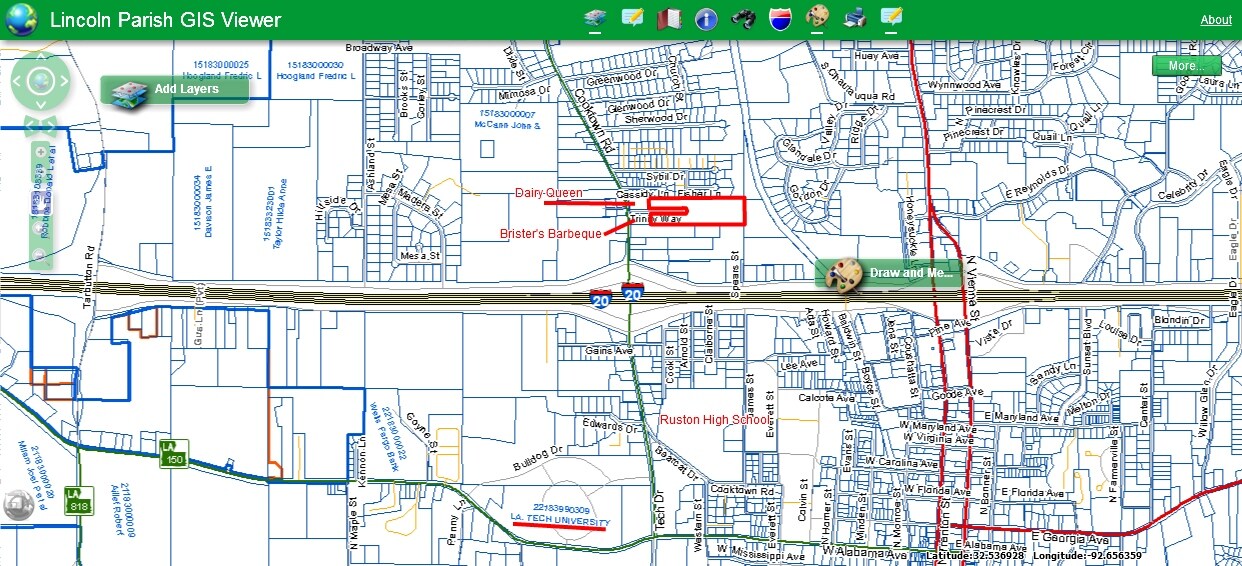Viewport: 1242px width, 566px height.
Task: Click zoom-in plus on the zoom slider
Action: click(40, 150)
